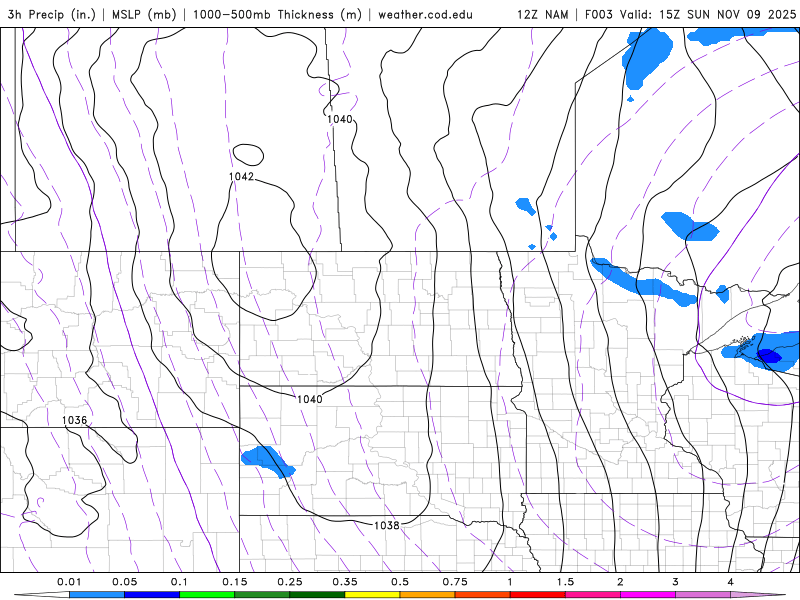Select the 1040 isobar label above the 1042 label

click(340, 119)
